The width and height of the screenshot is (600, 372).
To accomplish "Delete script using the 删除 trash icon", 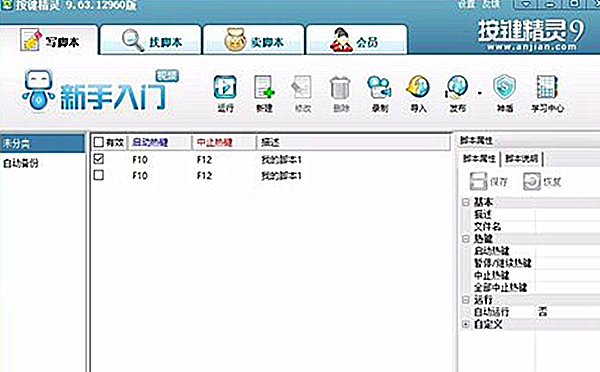I will [x=340, y=94].
